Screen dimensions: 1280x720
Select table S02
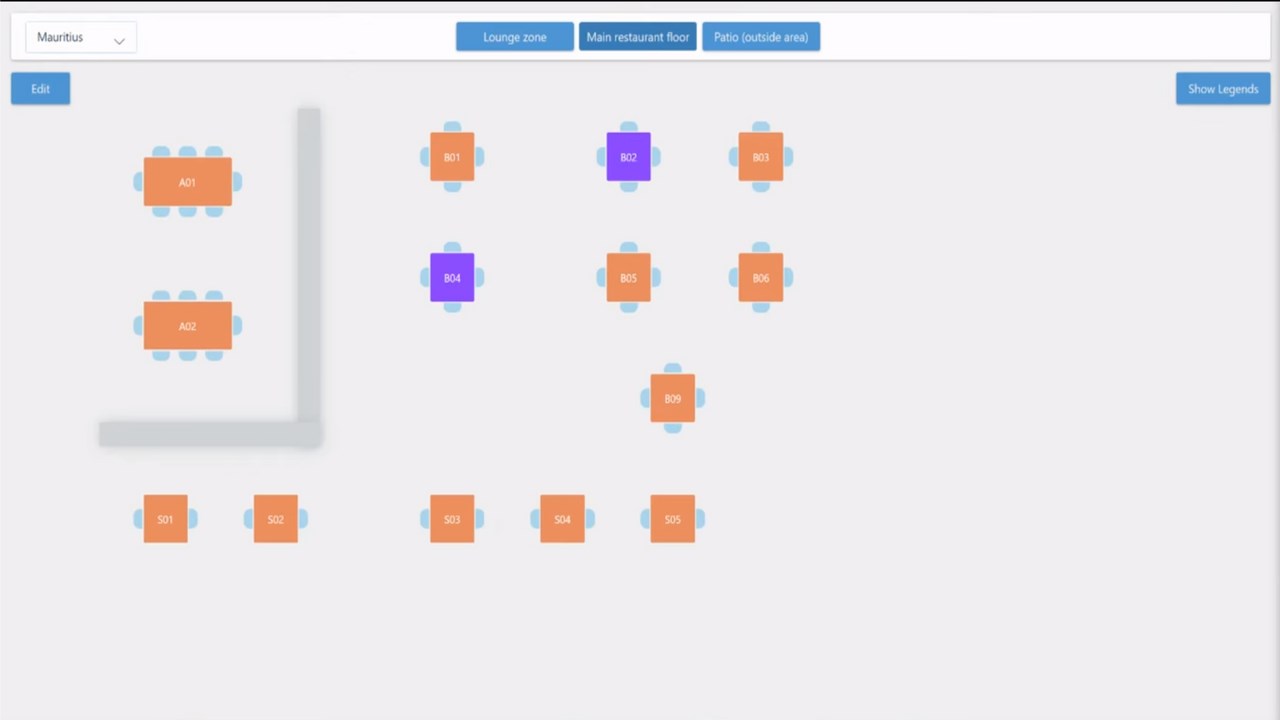pyautogui.click(x=276, y=519)
